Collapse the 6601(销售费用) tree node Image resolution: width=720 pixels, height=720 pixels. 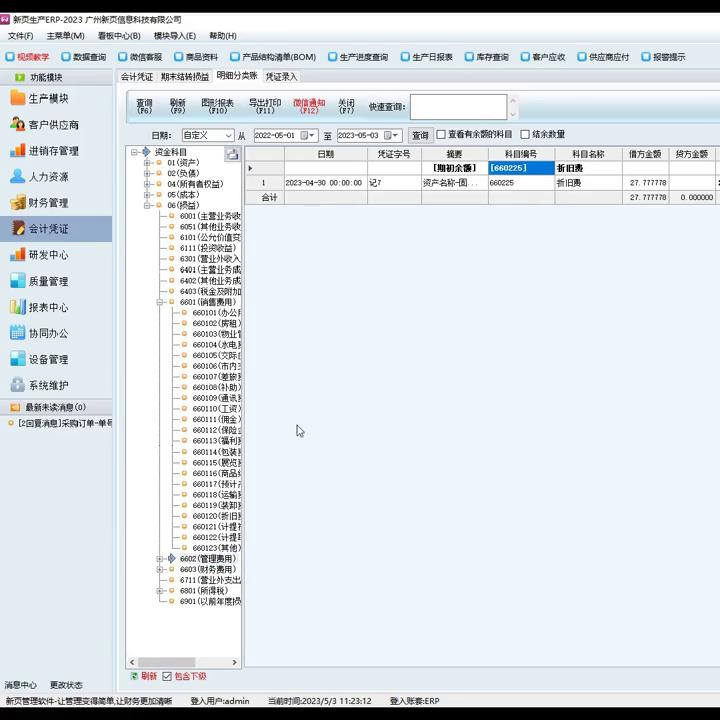(x=159, y=302)
